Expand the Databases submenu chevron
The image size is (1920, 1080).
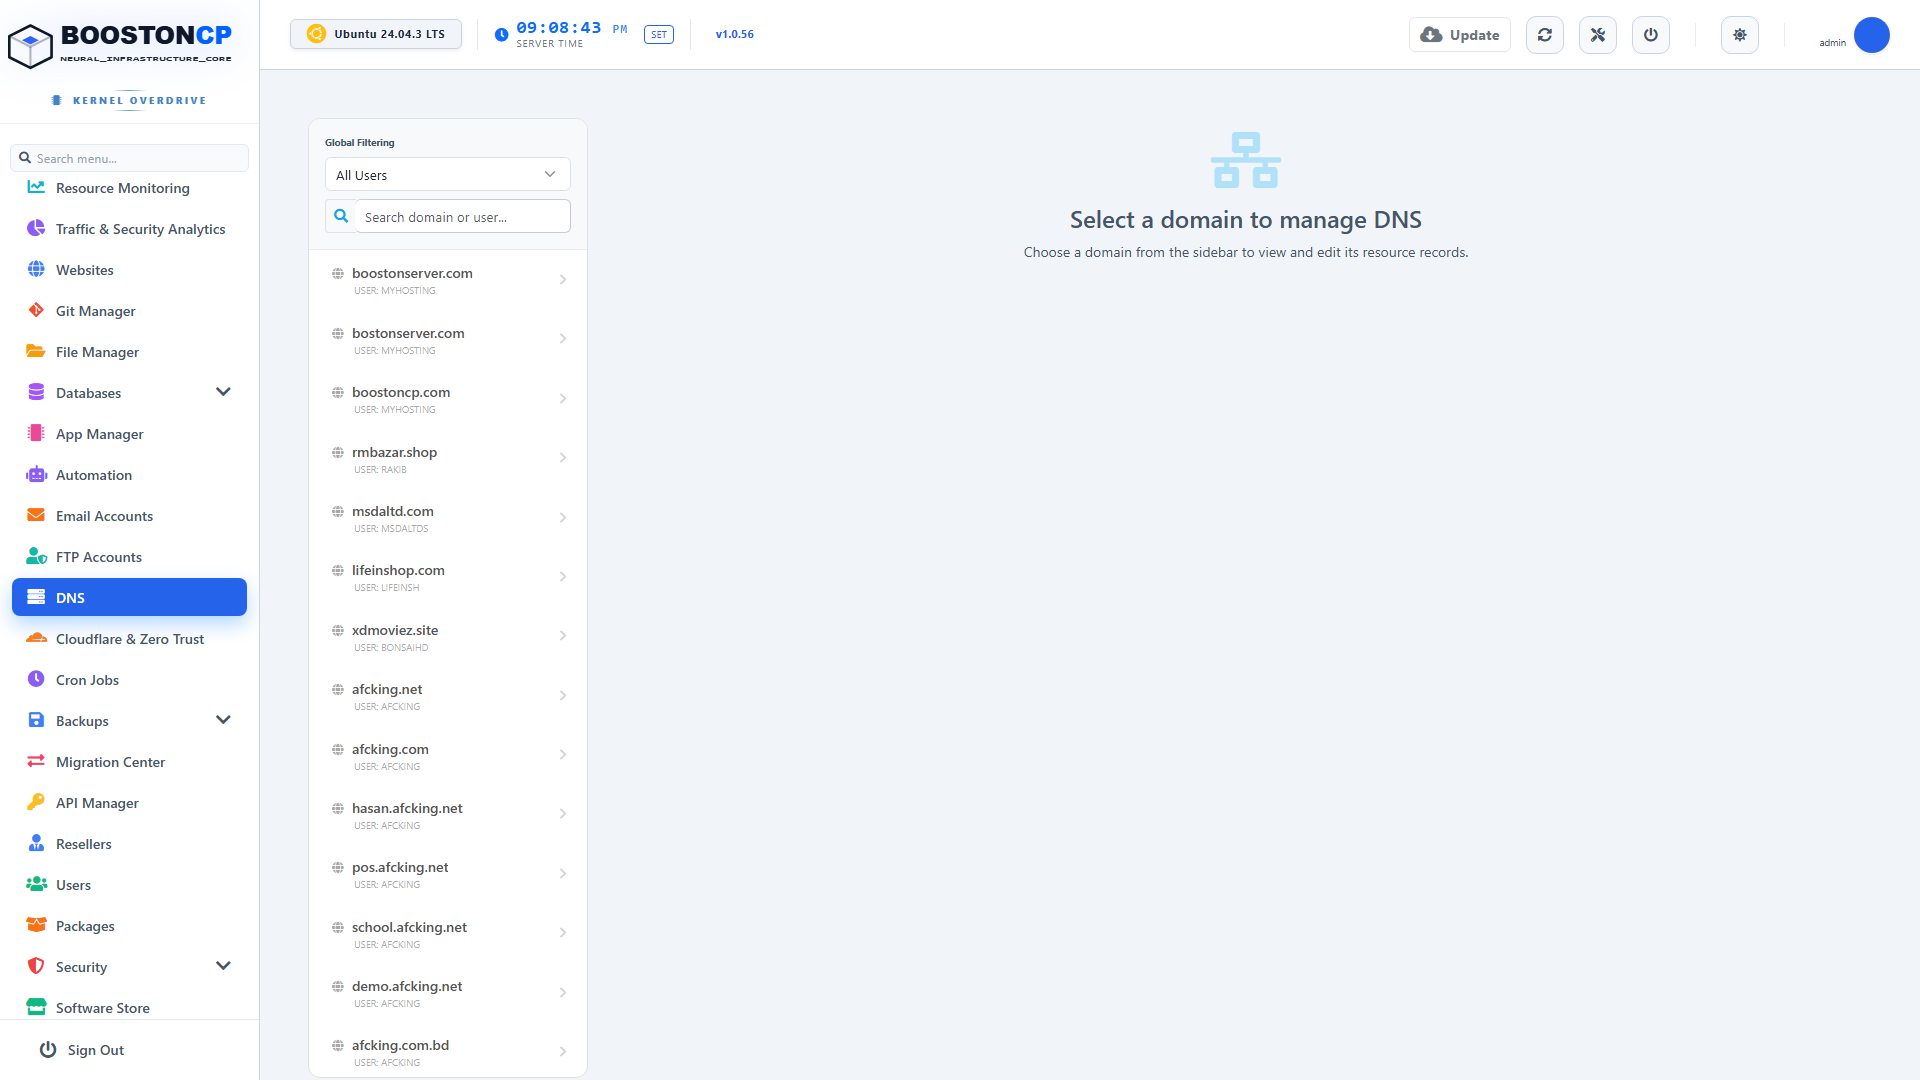[223, 392]
